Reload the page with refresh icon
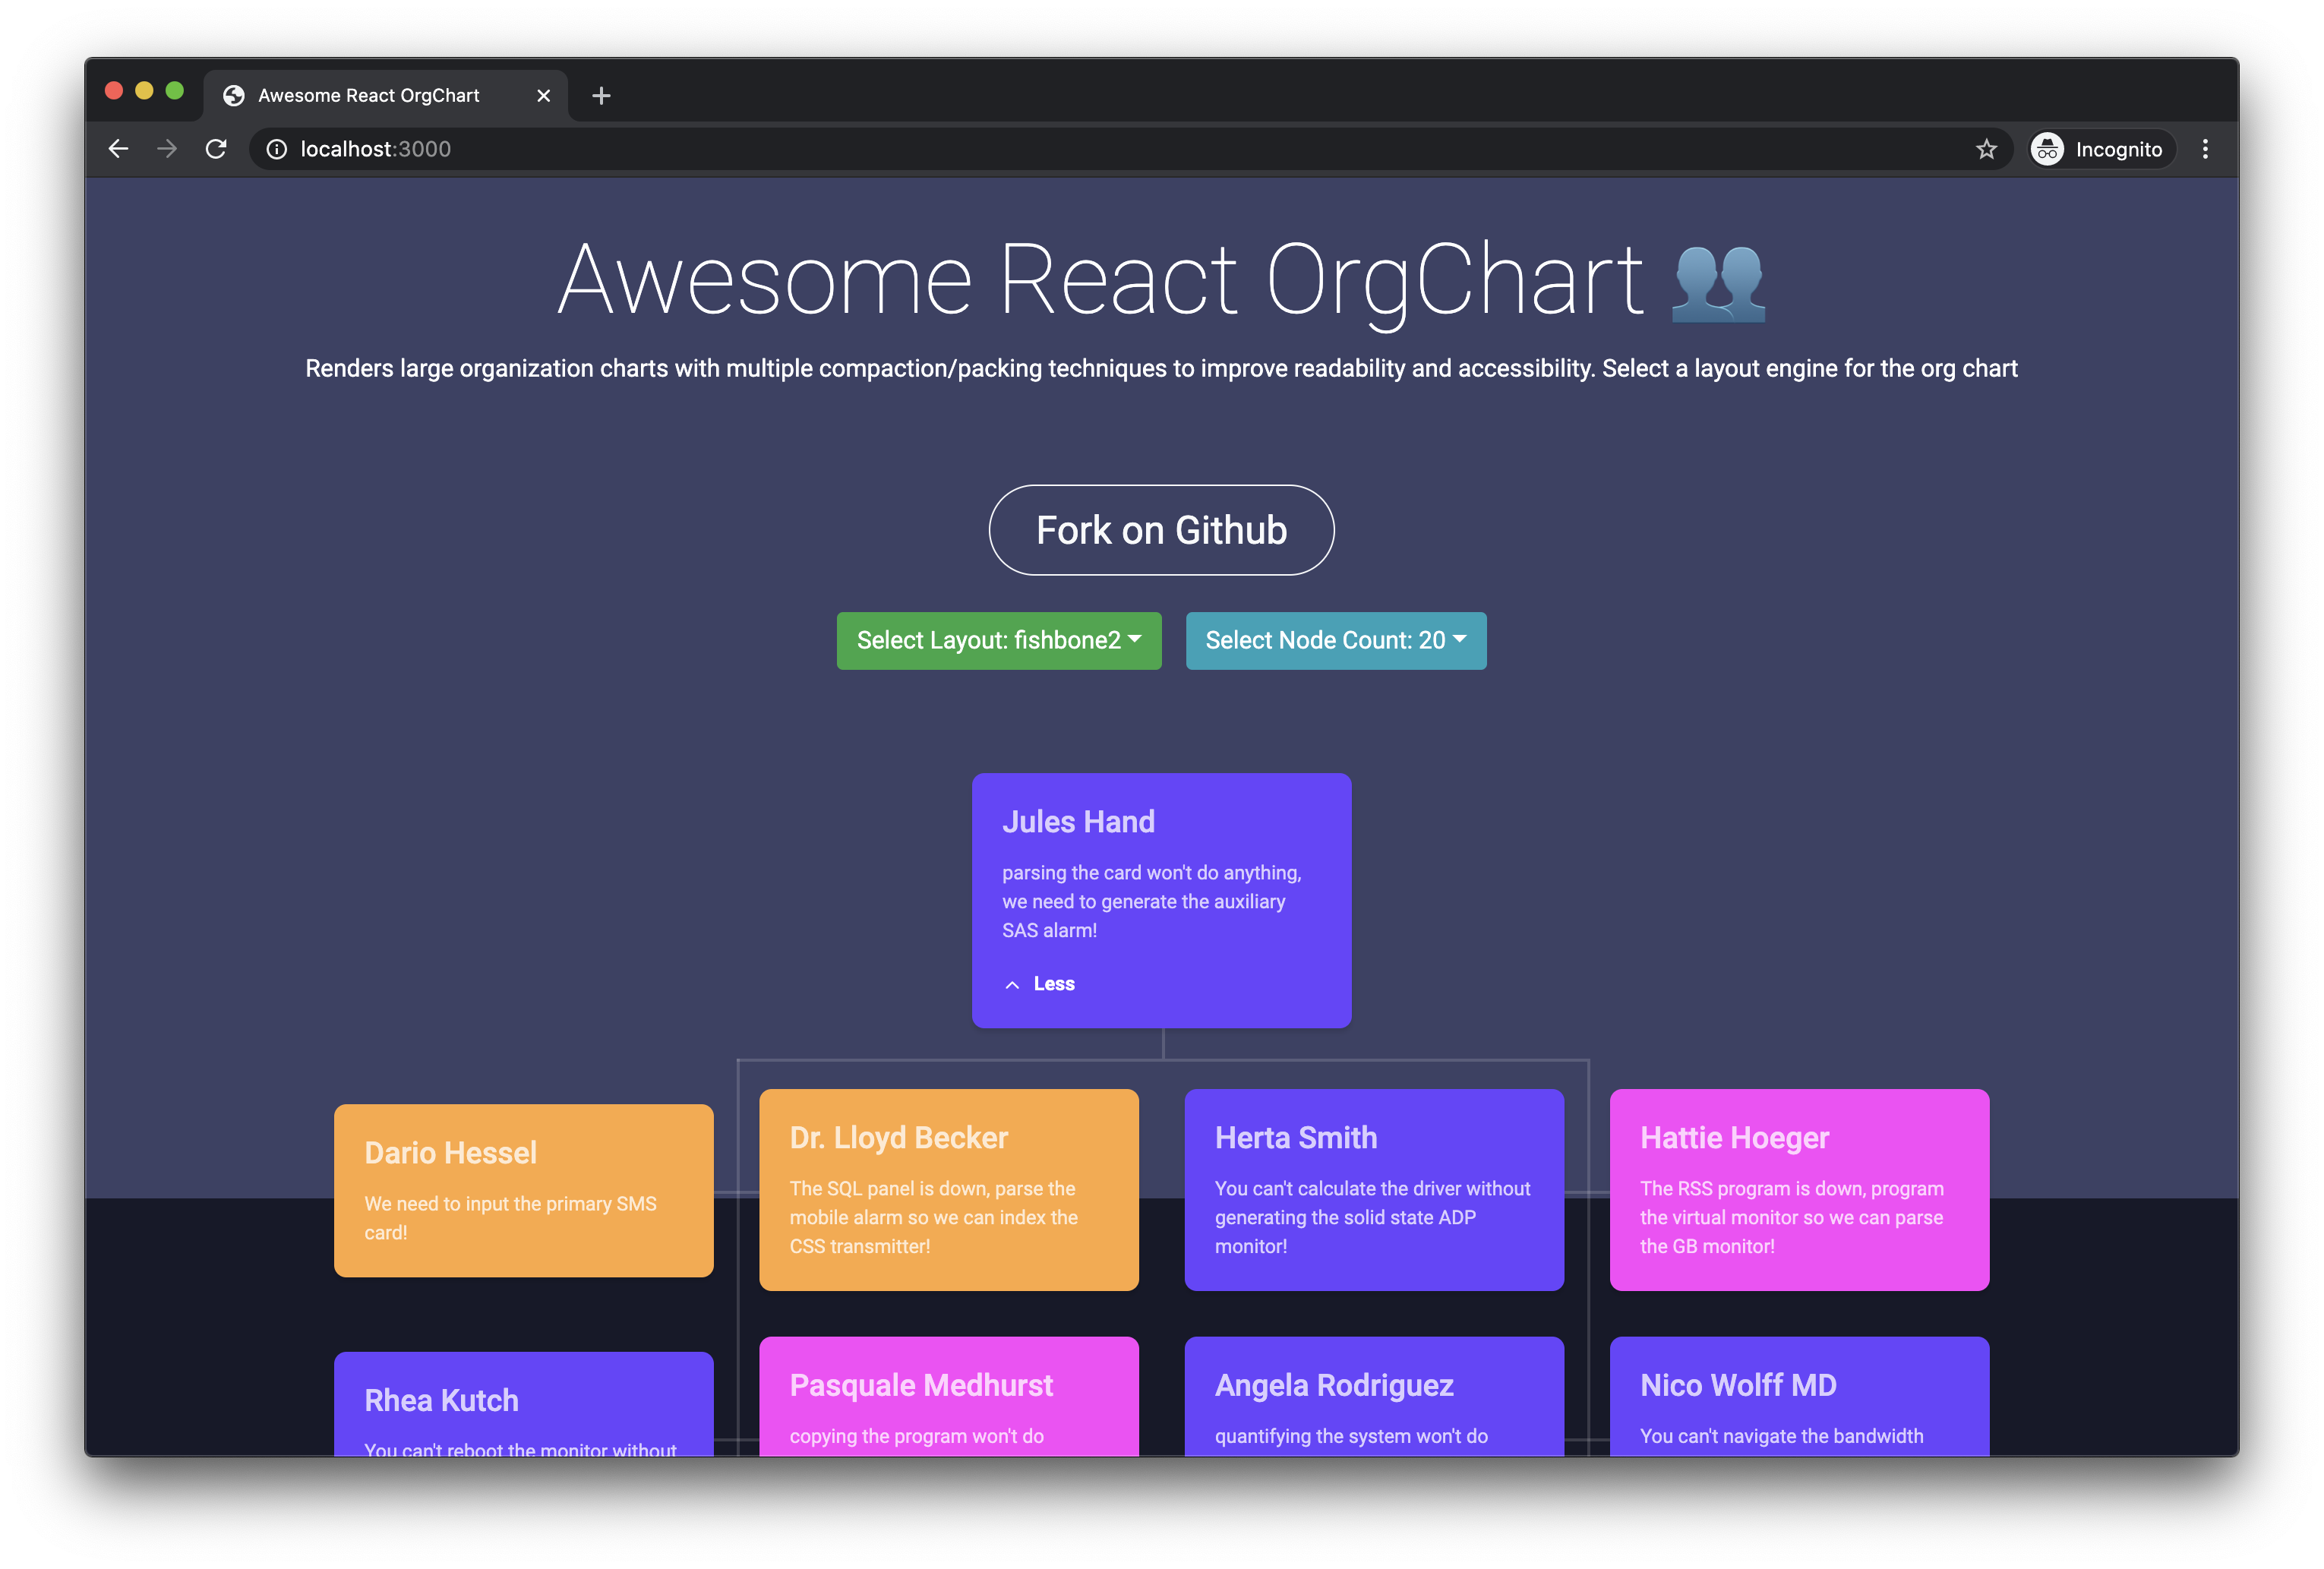The width and height of the screenshot is (2324, 1569). click(x=216, y=149)
